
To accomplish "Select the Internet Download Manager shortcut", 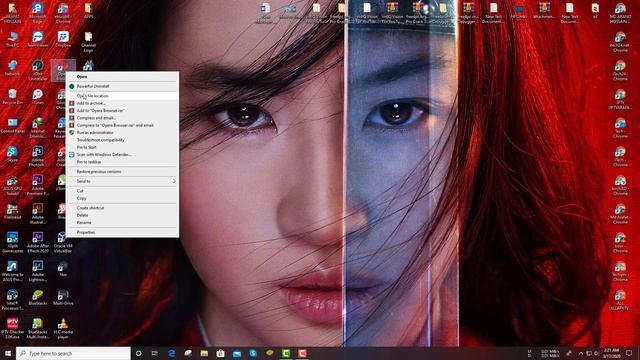I will click(38, 128).
